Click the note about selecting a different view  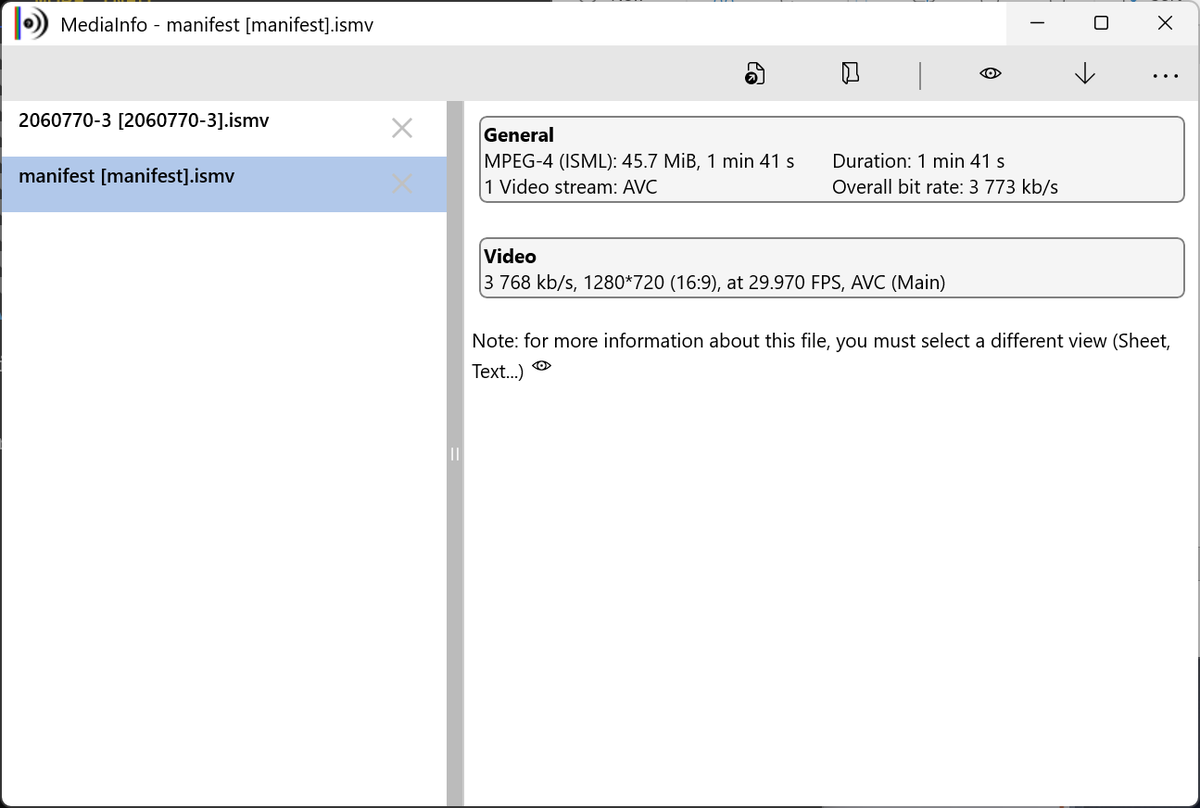click(x=821, y=355)
